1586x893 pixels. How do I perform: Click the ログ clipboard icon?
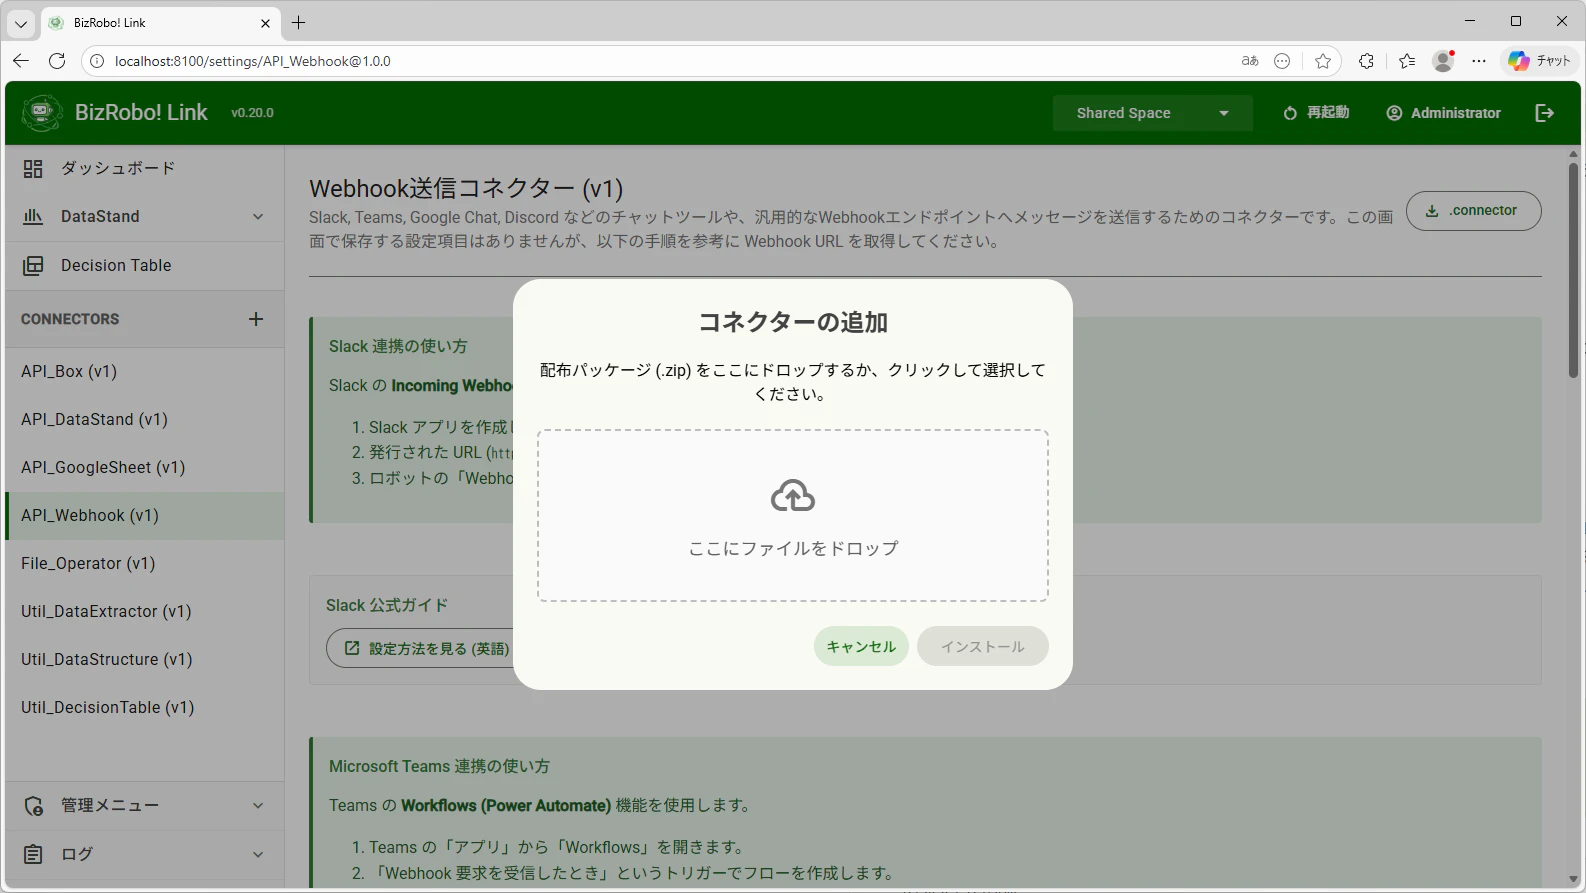click(33, 855)
